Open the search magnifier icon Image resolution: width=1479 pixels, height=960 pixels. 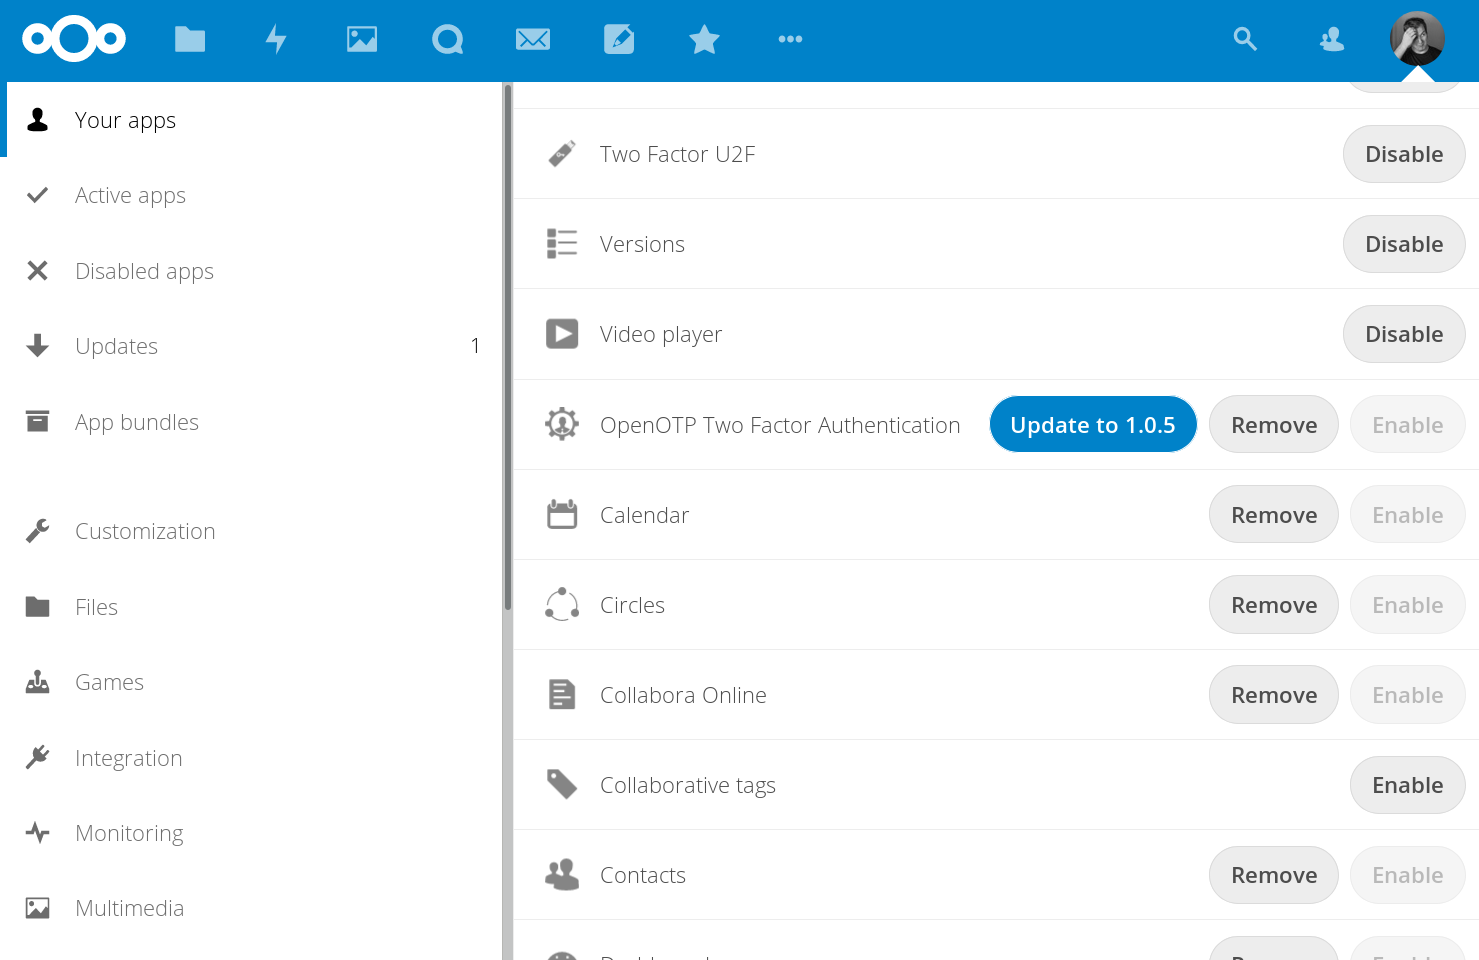pos(1245,39)
